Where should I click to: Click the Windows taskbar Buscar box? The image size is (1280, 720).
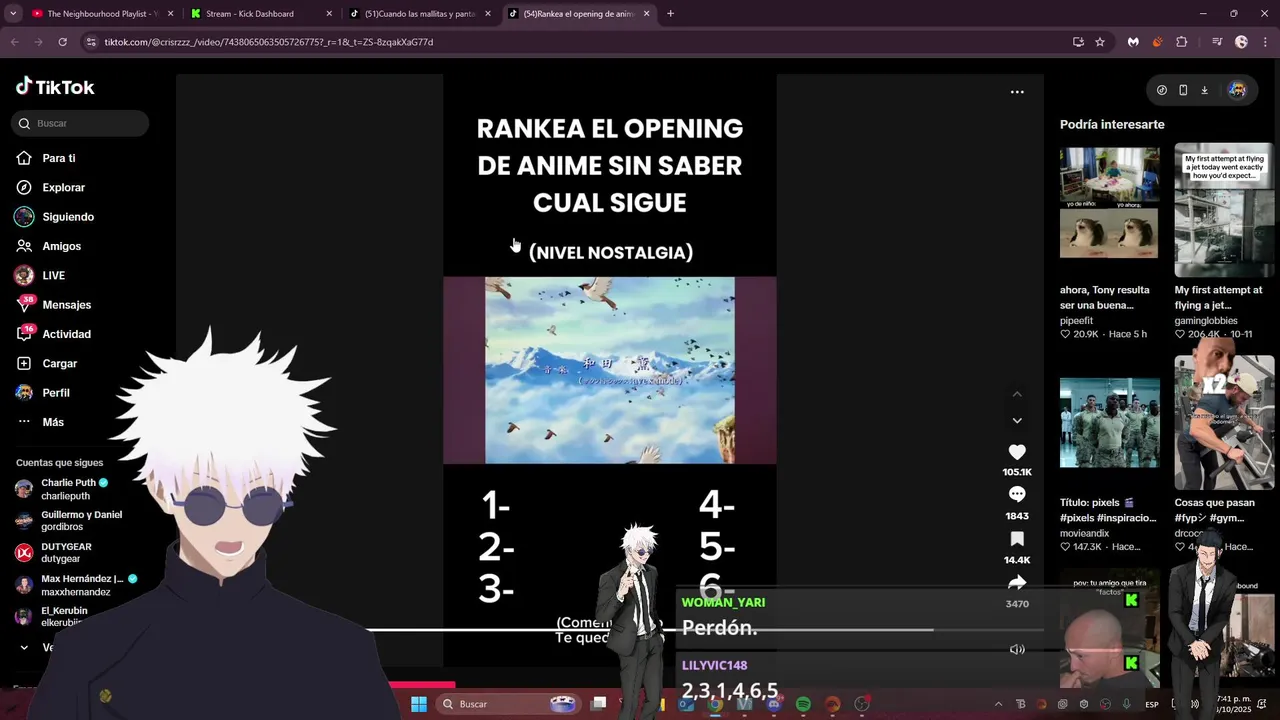510,704
